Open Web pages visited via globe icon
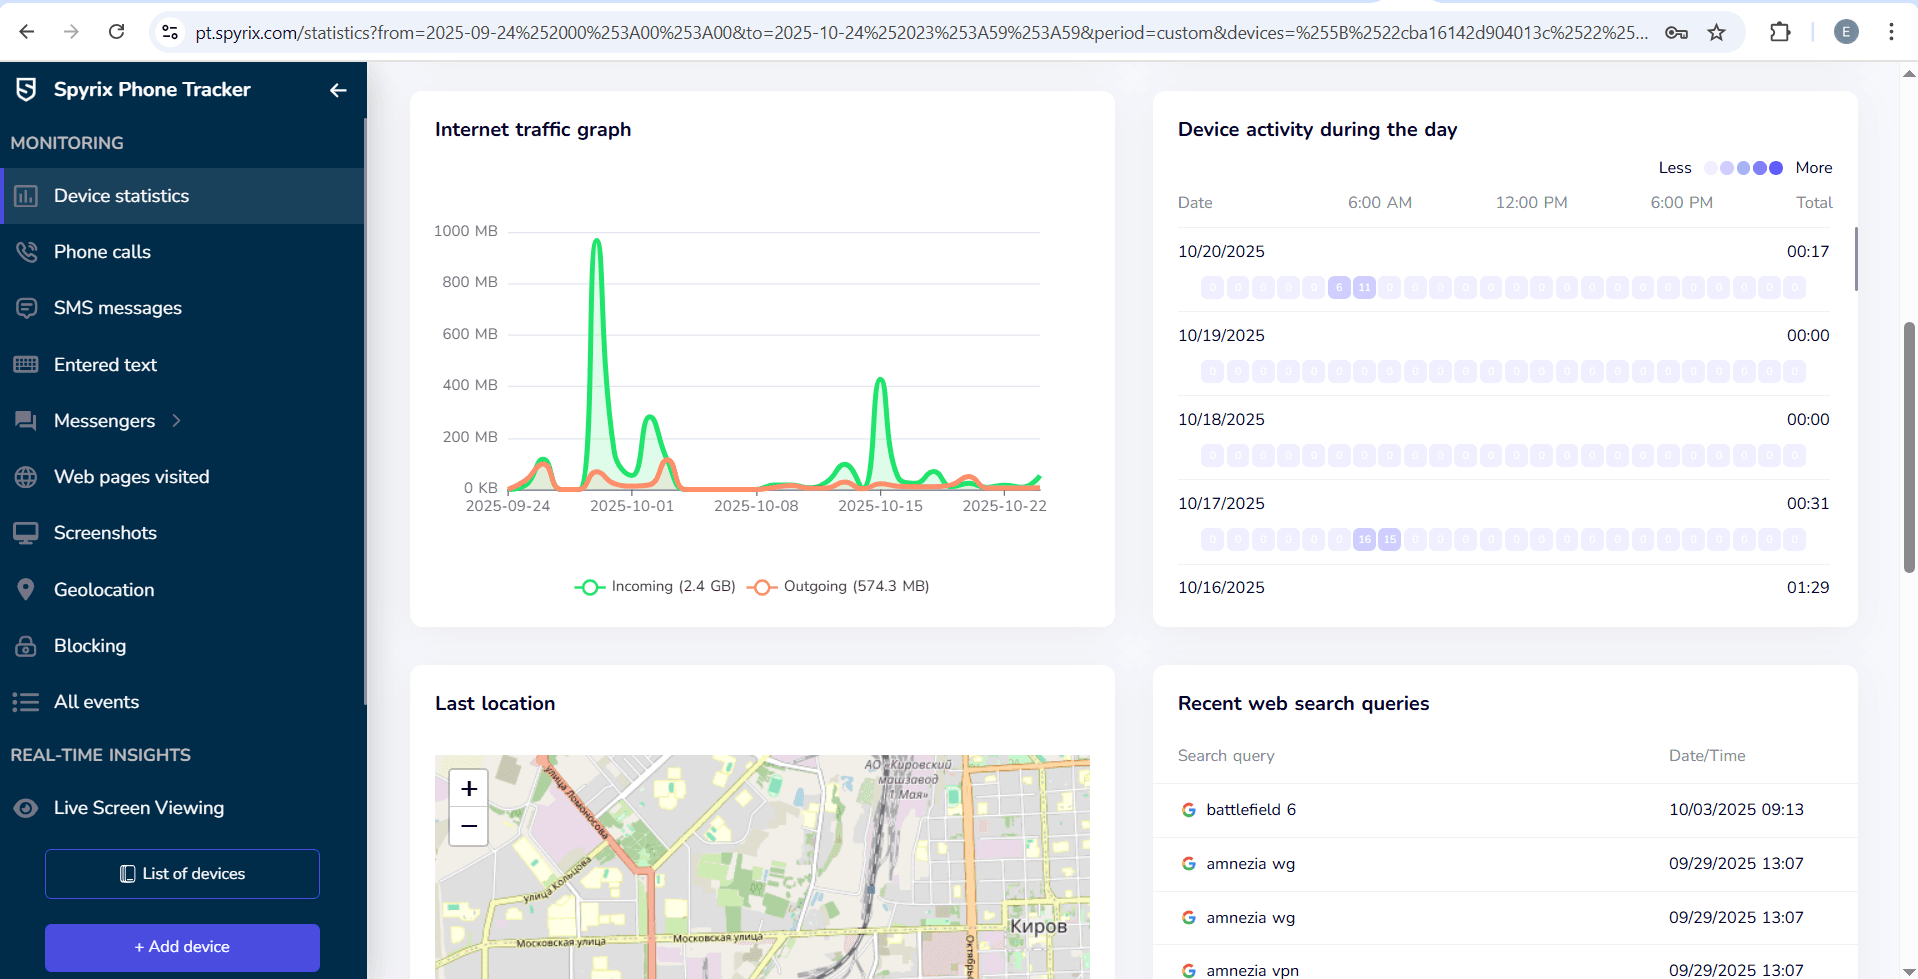 27,476
